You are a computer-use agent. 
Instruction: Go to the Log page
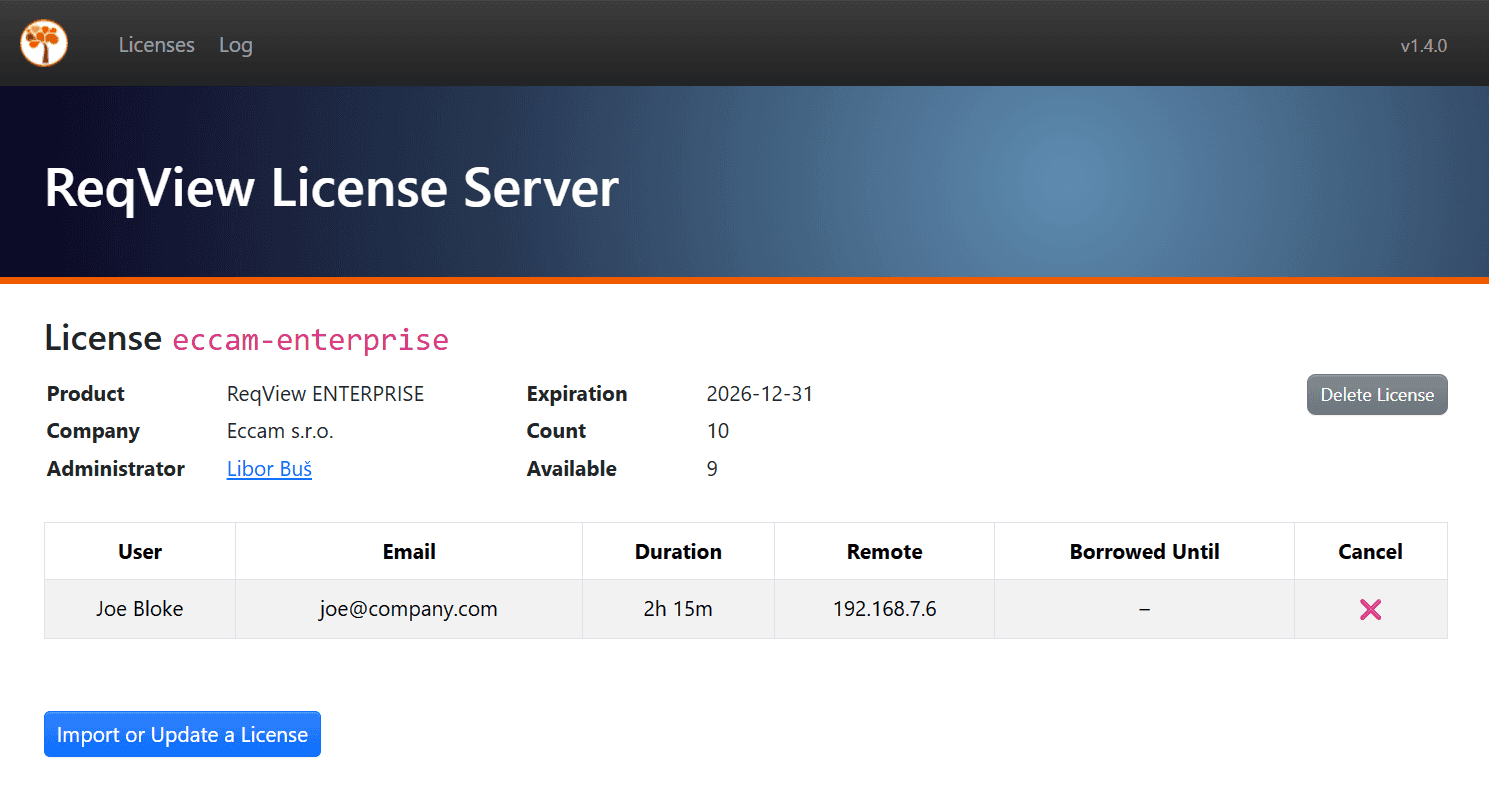[x=235, y=45]
